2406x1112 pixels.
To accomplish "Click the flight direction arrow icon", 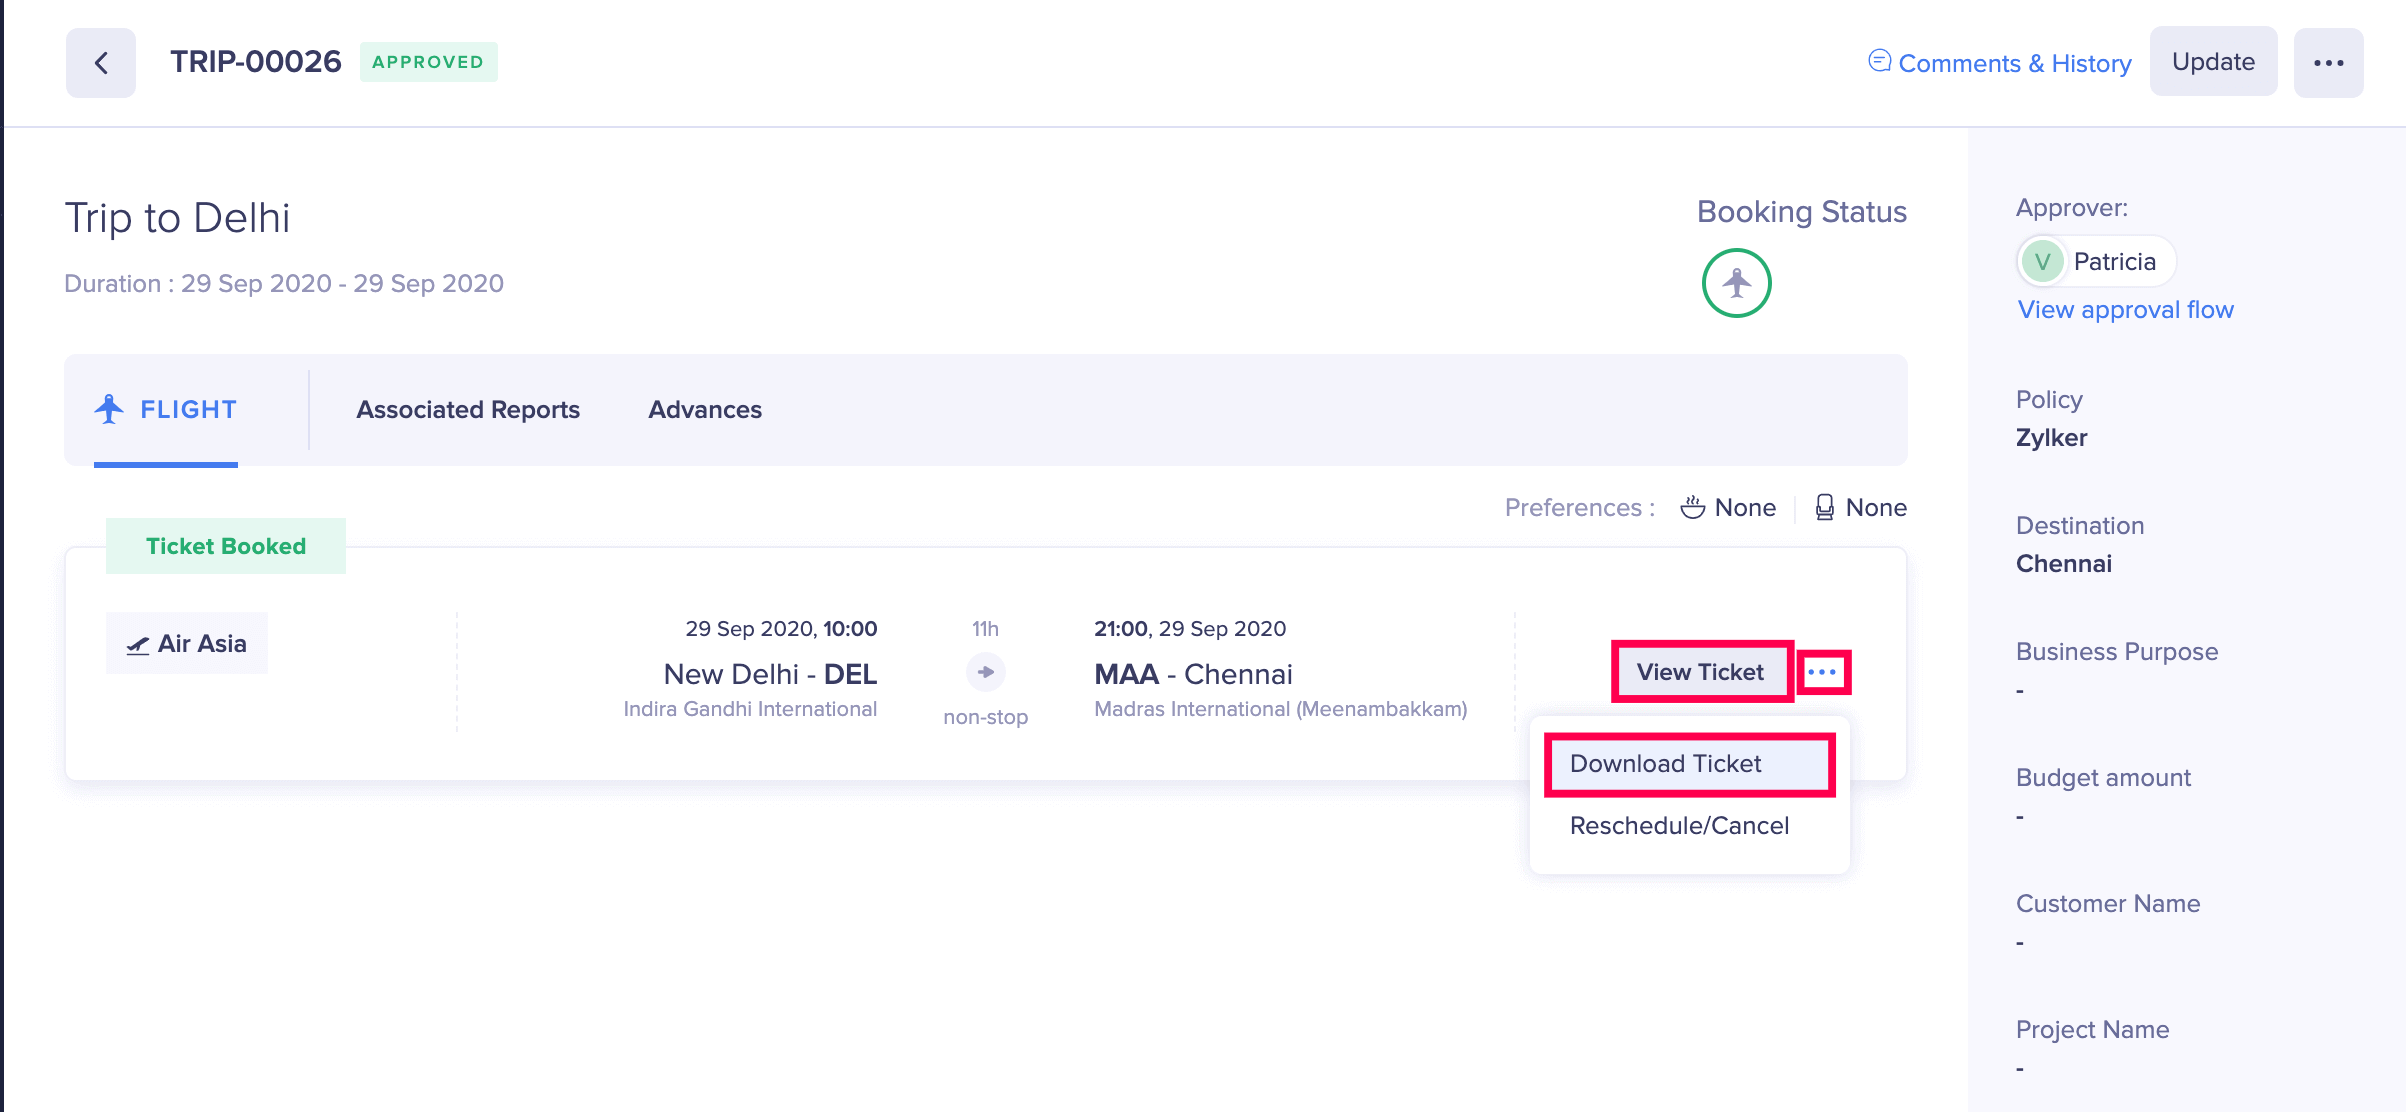I will click(x=985, y=672).
